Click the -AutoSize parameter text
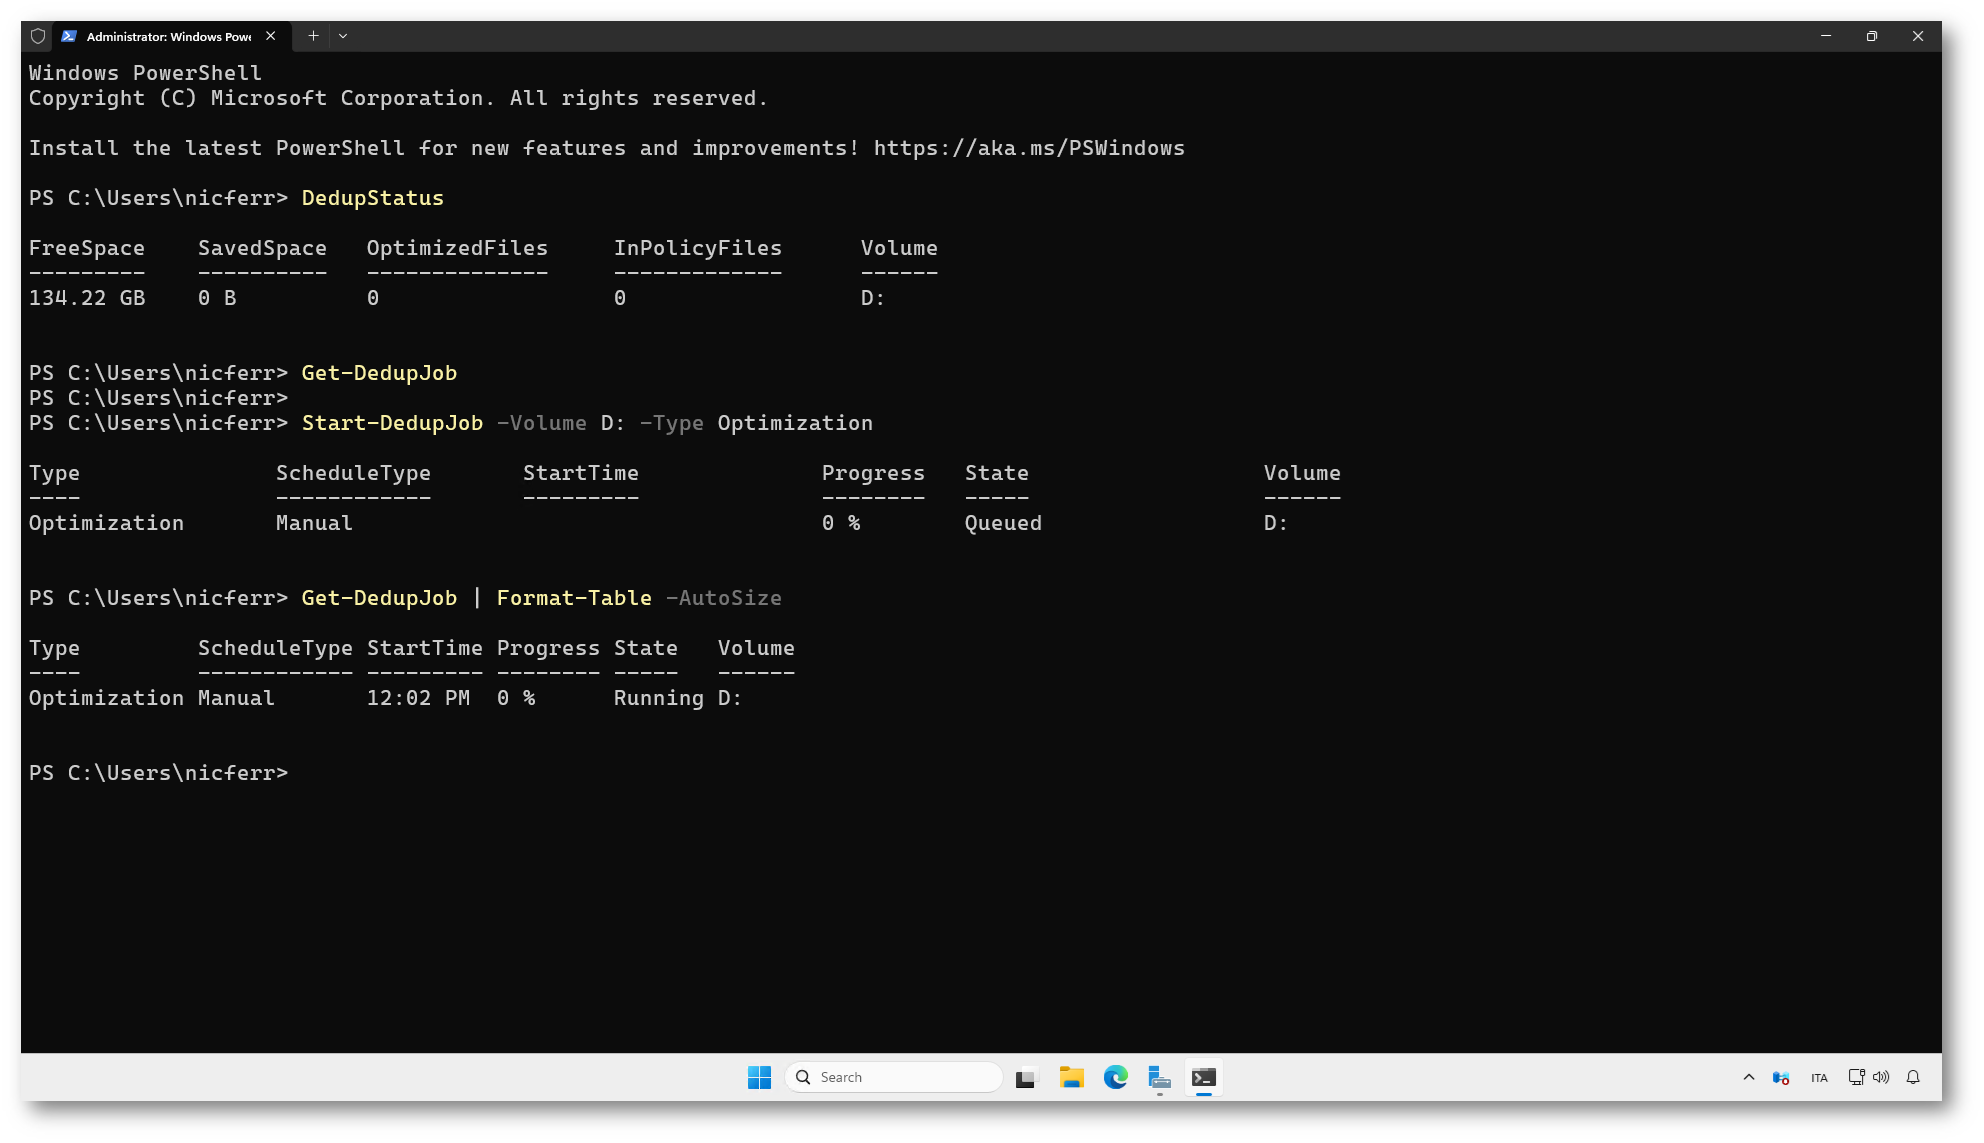The image size is (1984, 1143). (x=724, y=598)
